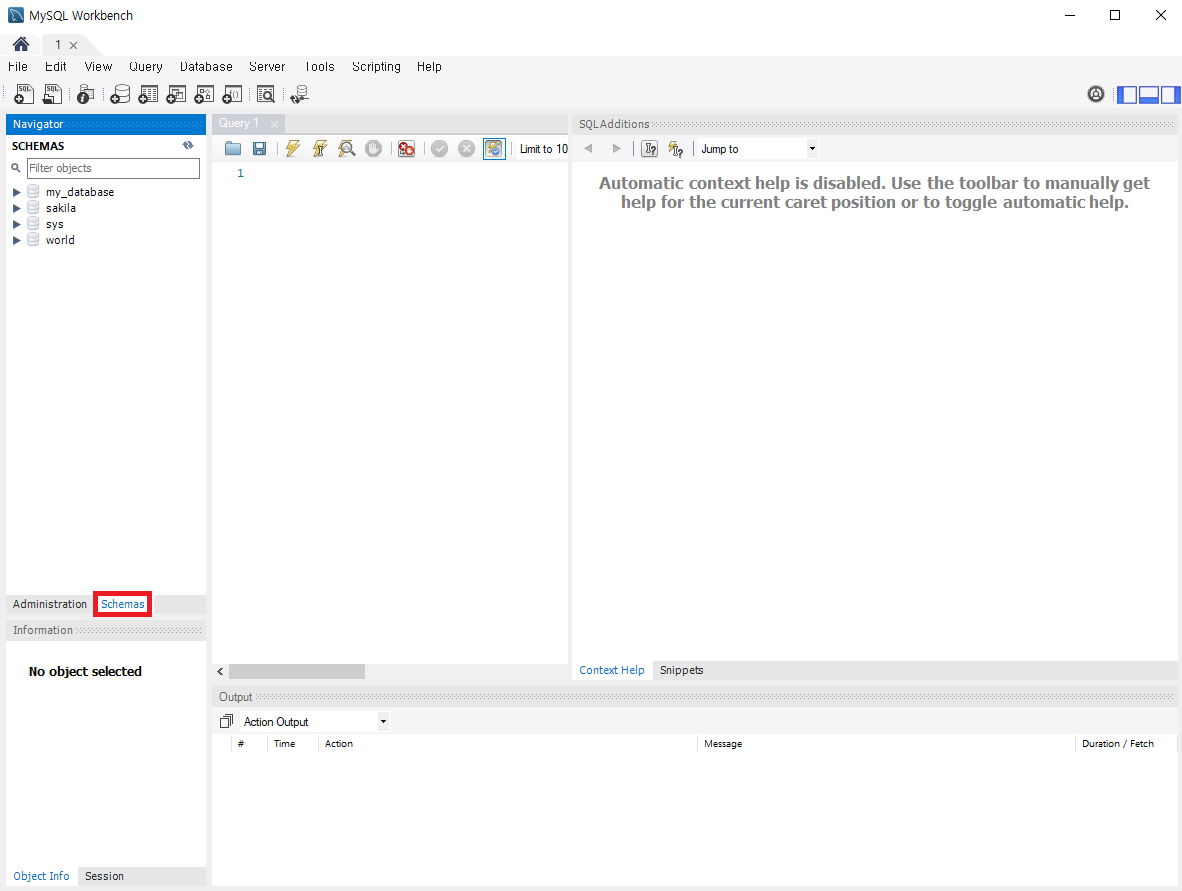Toggle the left sidebar panel visibility
This screenshot has height=891, width=1182.
click(x=1127, y=94)
